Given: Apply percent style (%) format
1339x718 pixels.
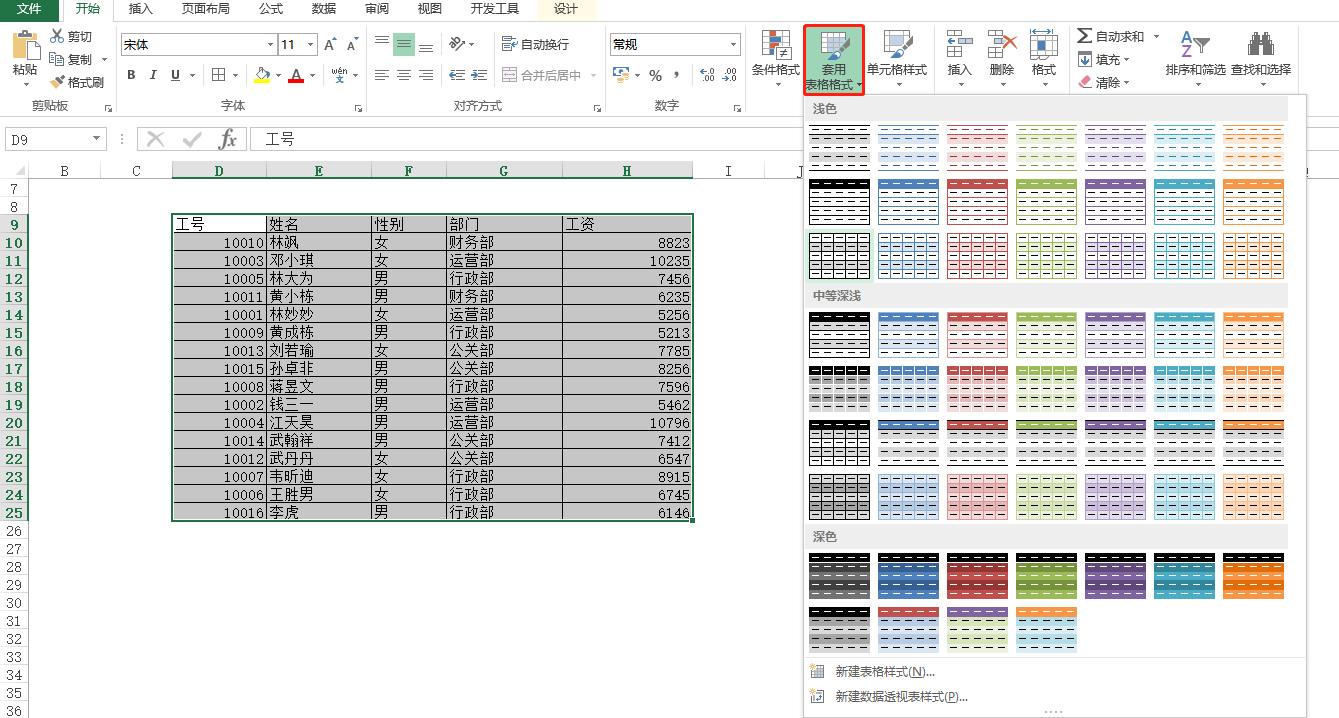Looking at the screenshot, I should 656,75.
